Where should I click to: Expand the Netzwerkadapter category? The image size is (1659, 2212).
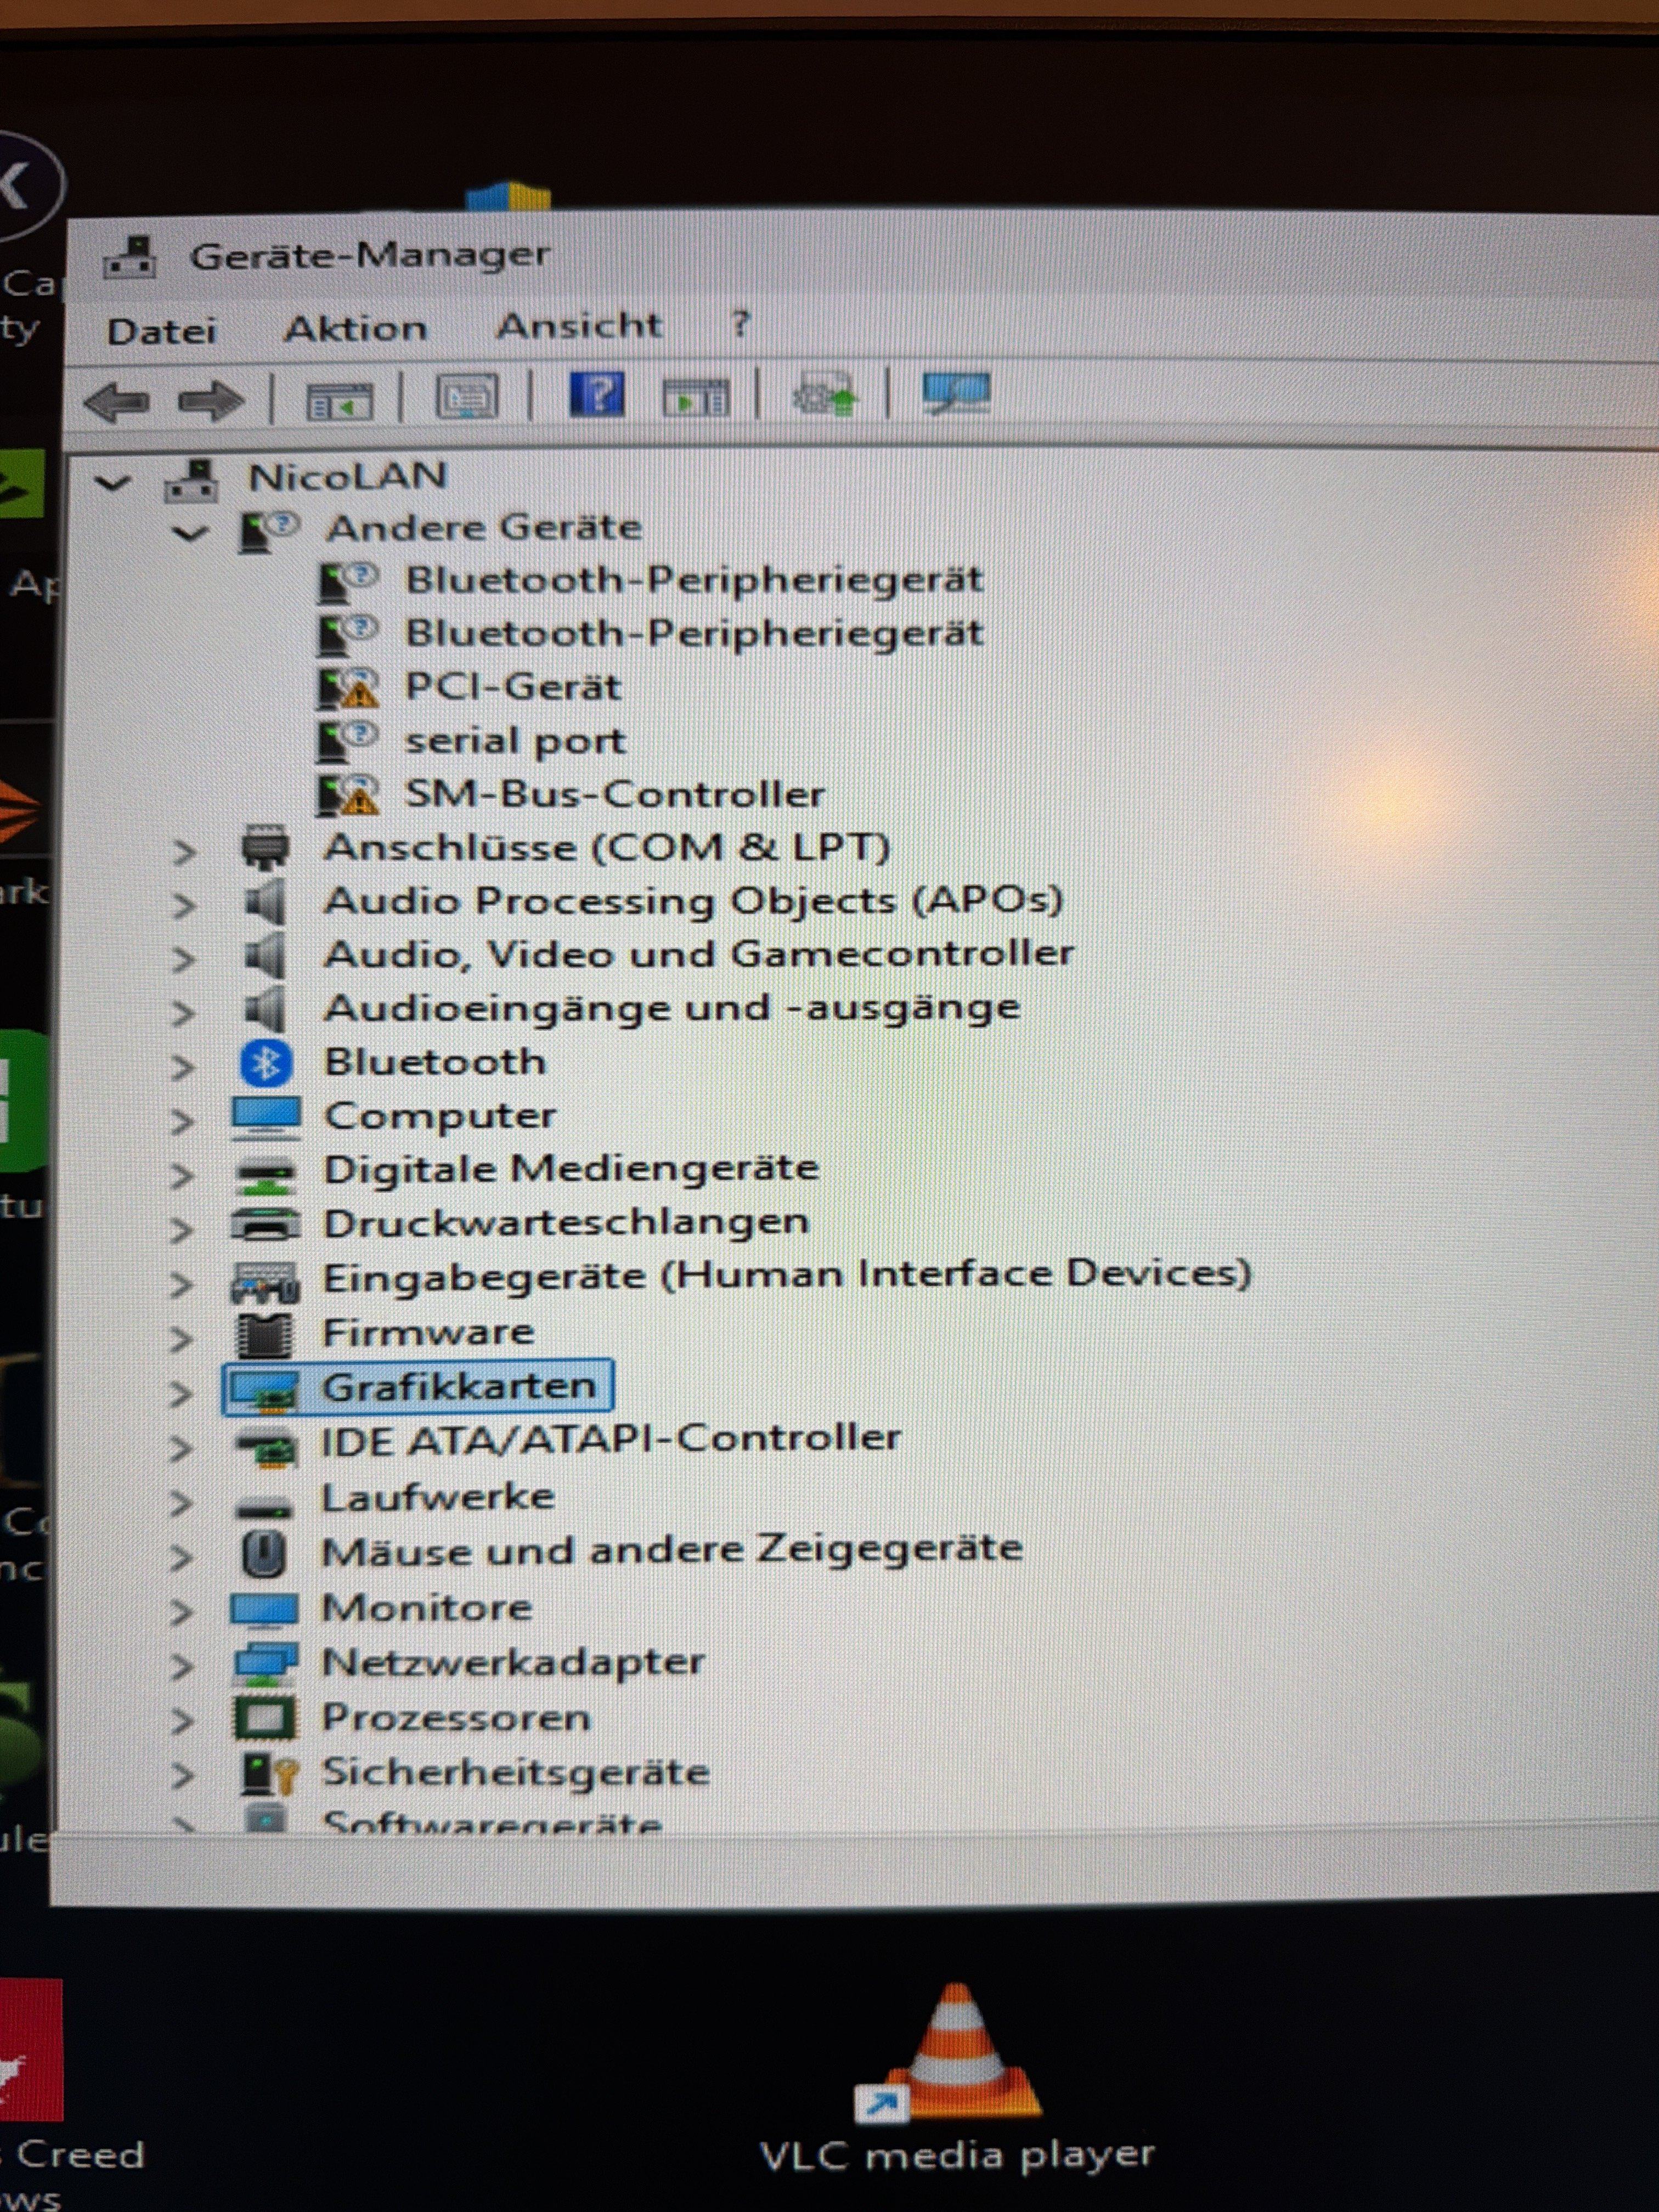coord(182,1666)
